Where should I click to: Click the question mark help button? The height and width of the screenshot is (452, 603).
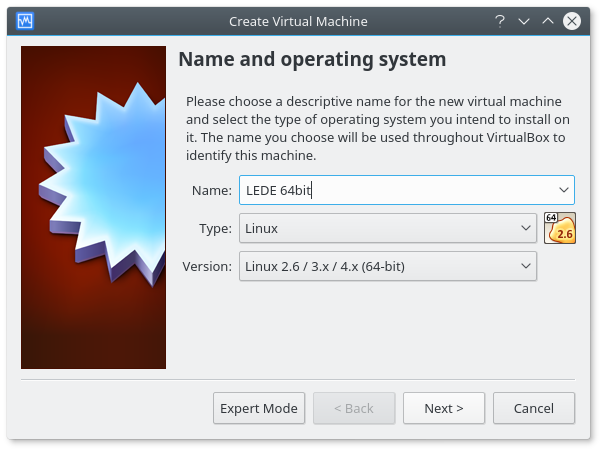pos(500,21)
